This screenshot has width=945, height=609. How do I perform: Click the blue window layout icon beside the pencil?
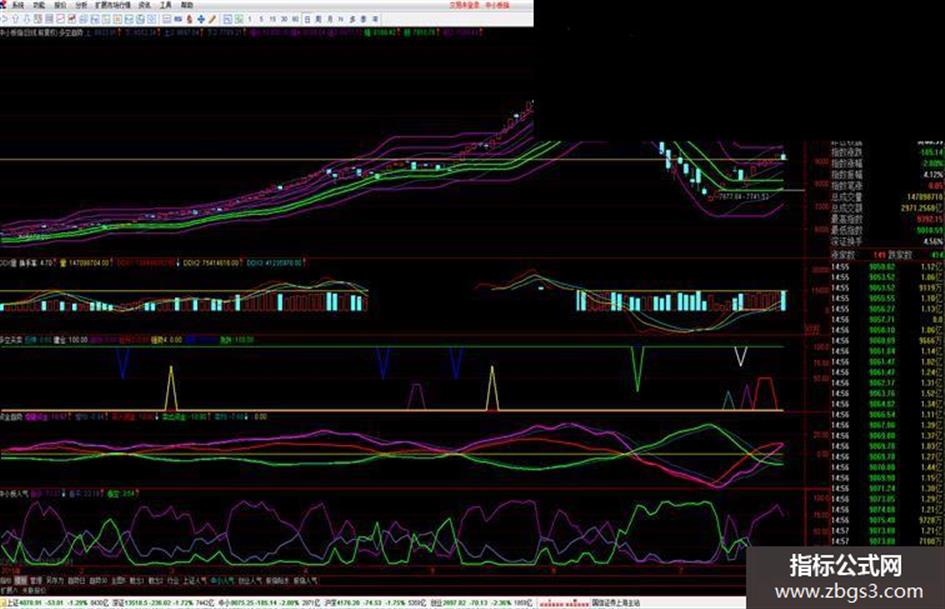[x=228, y=19]
